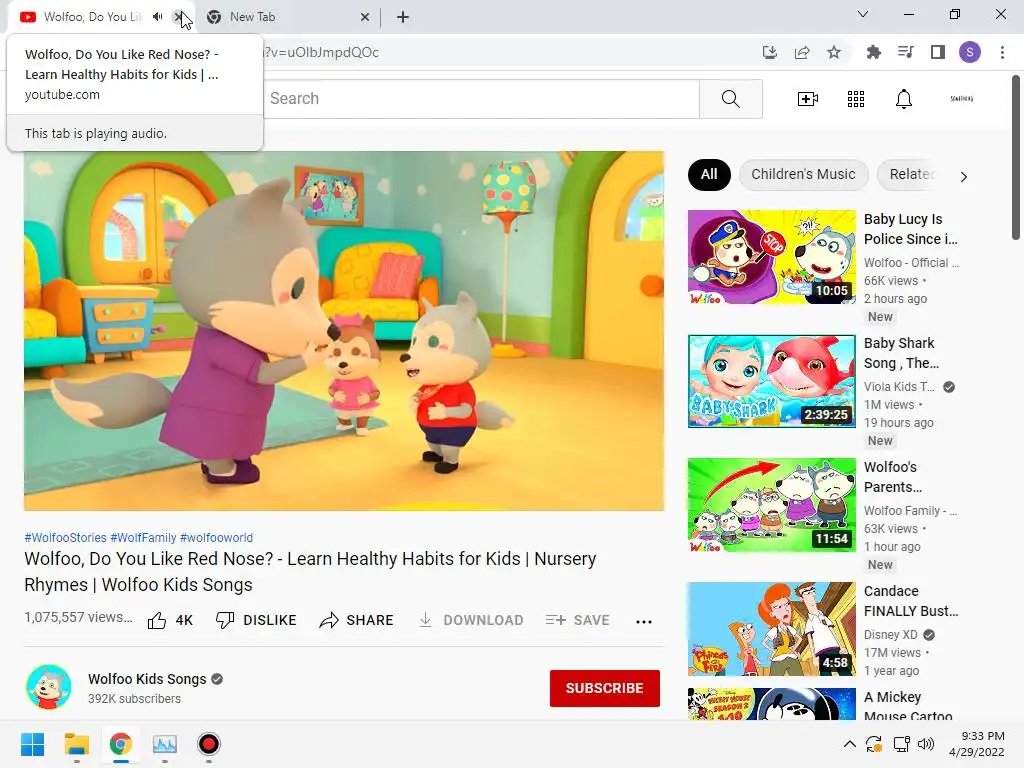Open a new browser tab
The width and height of the screenshot is (1024, 768).
coord(403,17)
